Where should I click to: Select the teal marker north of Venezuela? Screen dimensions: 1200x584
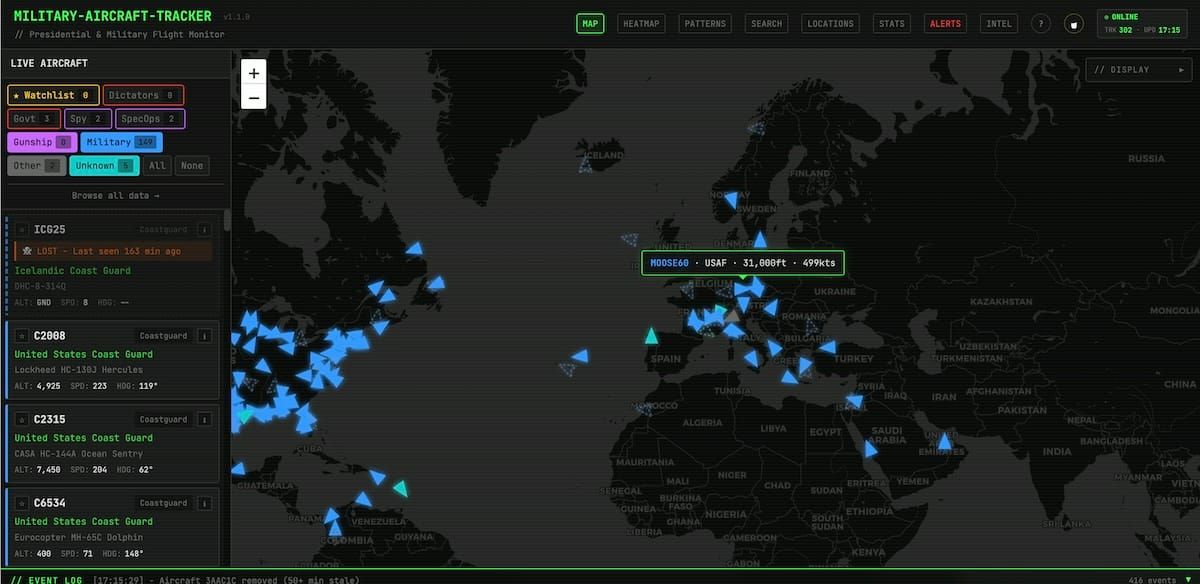400,488
